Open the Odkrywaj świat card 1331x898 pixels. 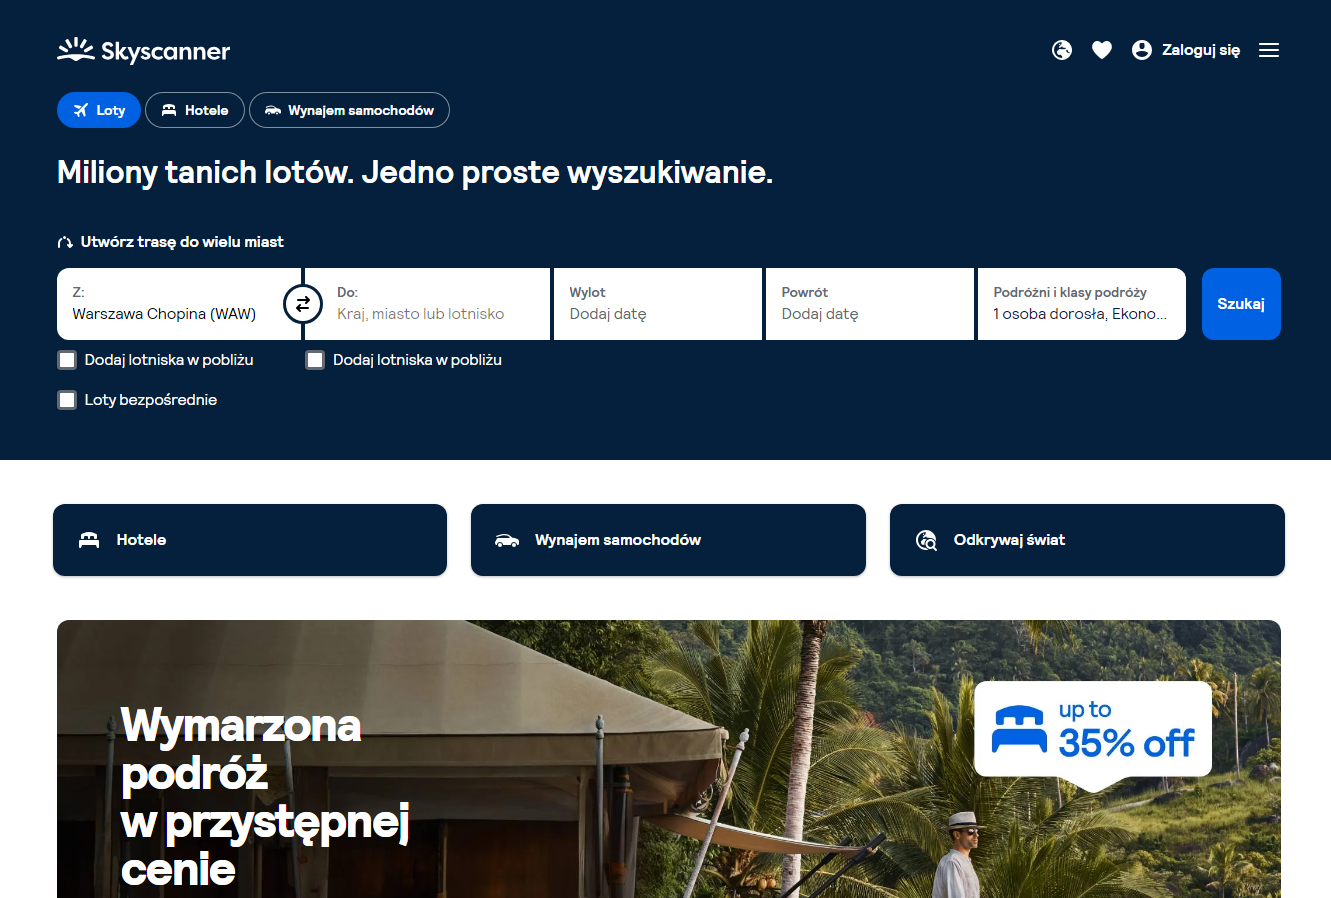coord(1087,540)
